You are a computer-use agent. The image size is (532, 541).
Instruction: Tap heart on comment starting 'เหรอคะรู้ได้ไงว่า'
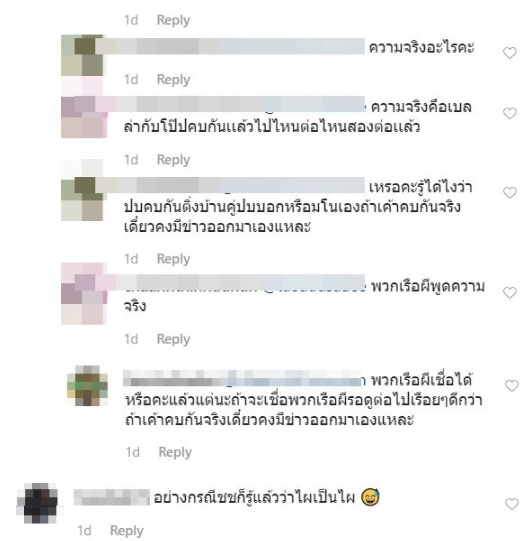pos(510,193)
